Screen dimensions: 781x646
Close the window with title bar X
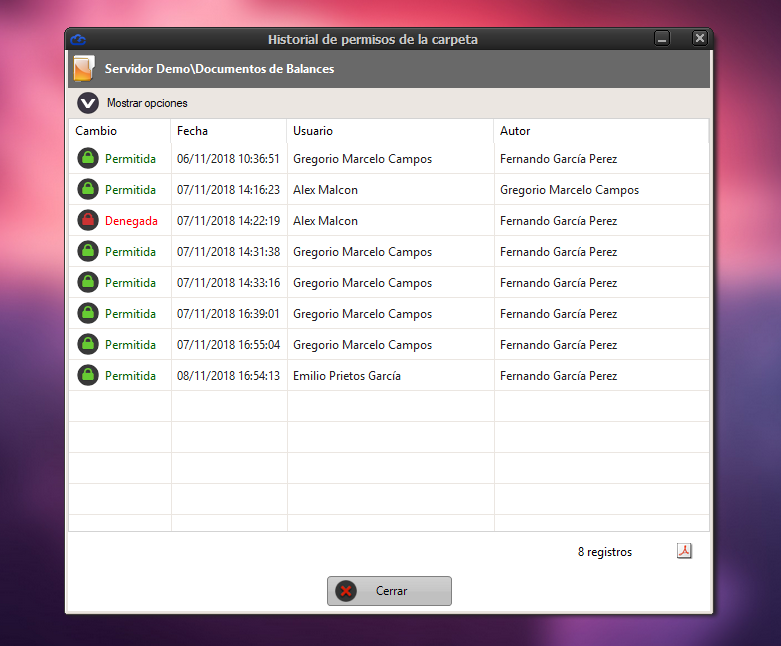point(700,38)
